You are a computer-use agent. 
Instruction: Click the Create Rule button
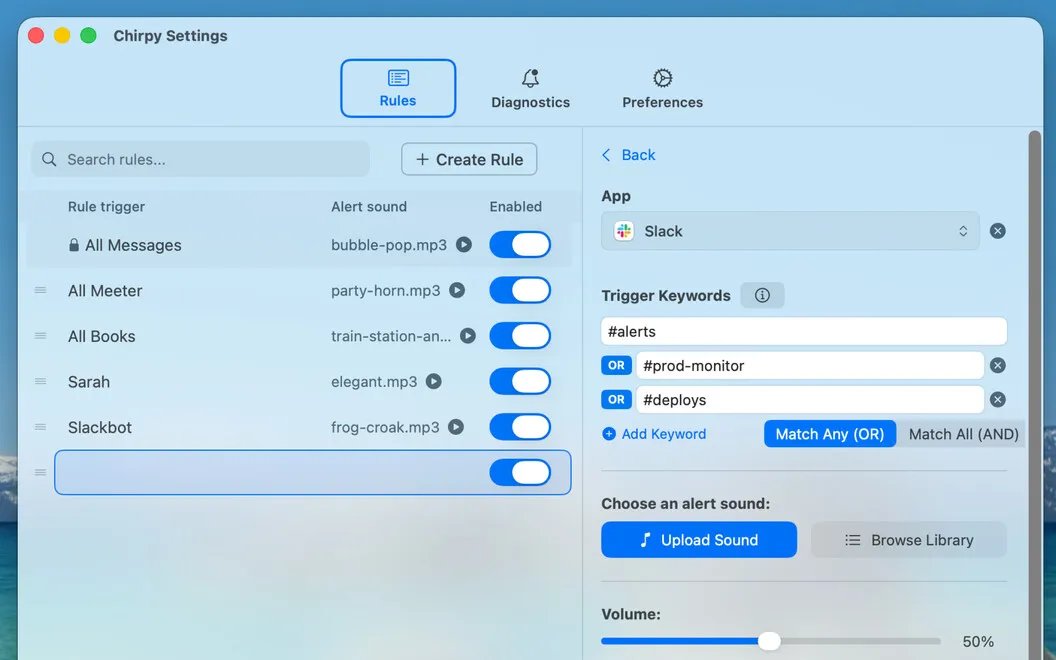(x=469, y=159)
